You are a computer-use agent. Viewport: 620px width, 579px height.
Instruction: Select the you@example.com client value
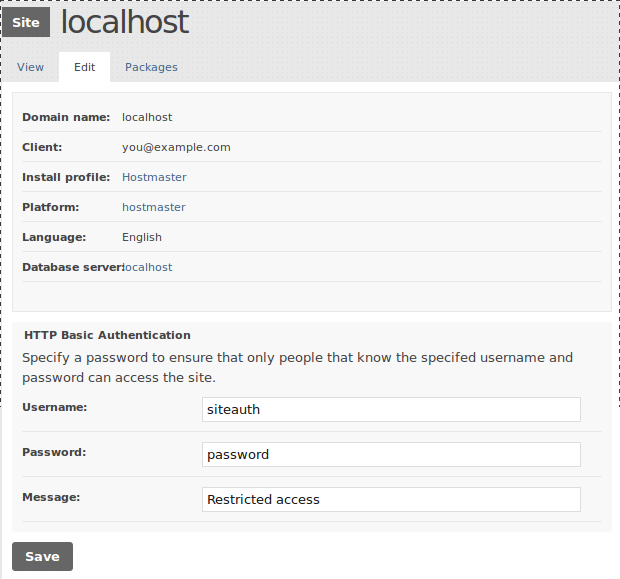(x=176, y=148)
